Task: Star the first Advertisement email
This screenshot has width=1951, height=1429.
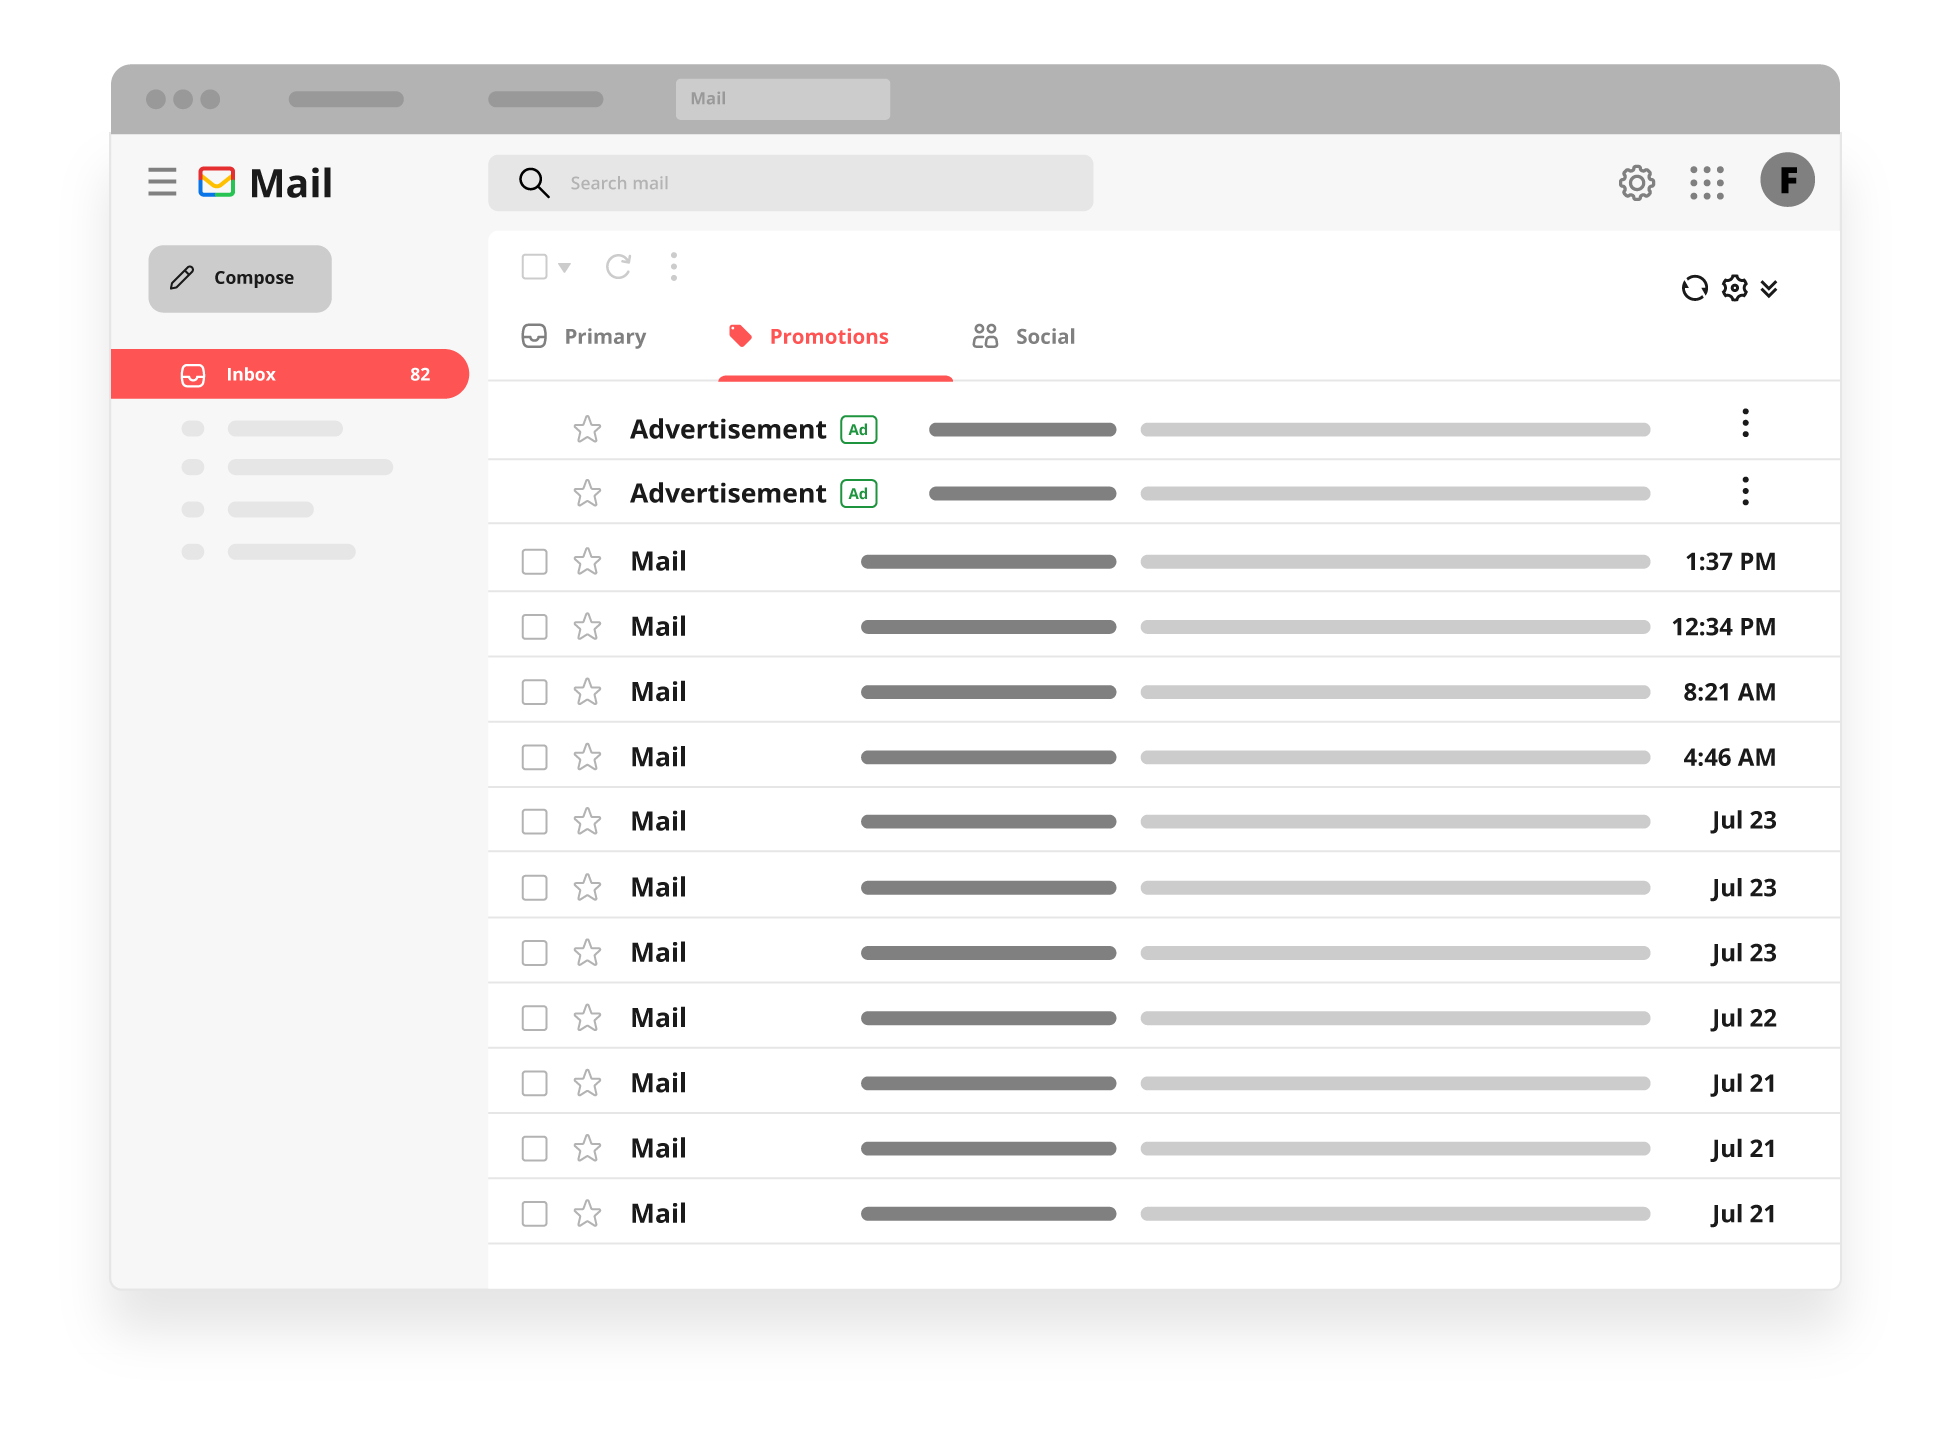Action: [587, 430]
